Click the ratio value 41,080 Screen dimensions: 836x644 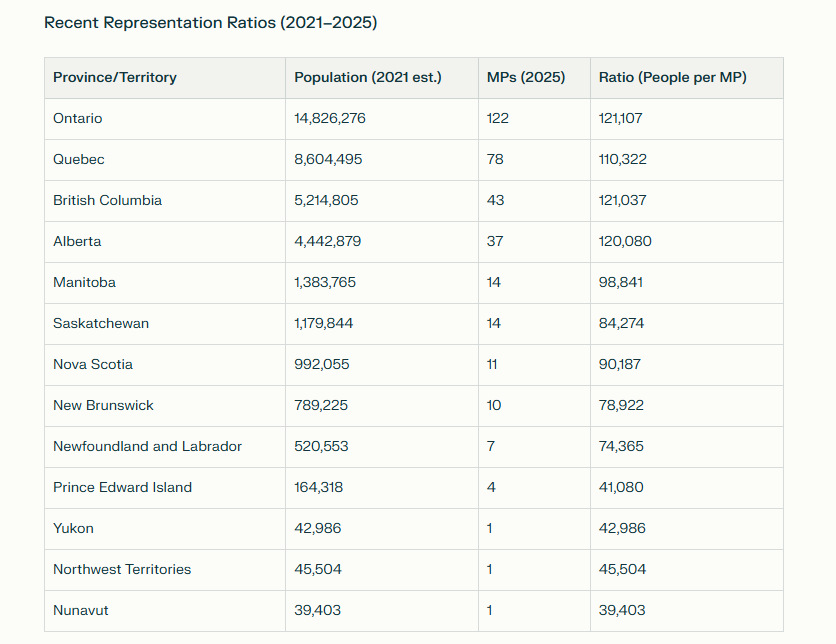pyautogui.click(x=621, y=488)
